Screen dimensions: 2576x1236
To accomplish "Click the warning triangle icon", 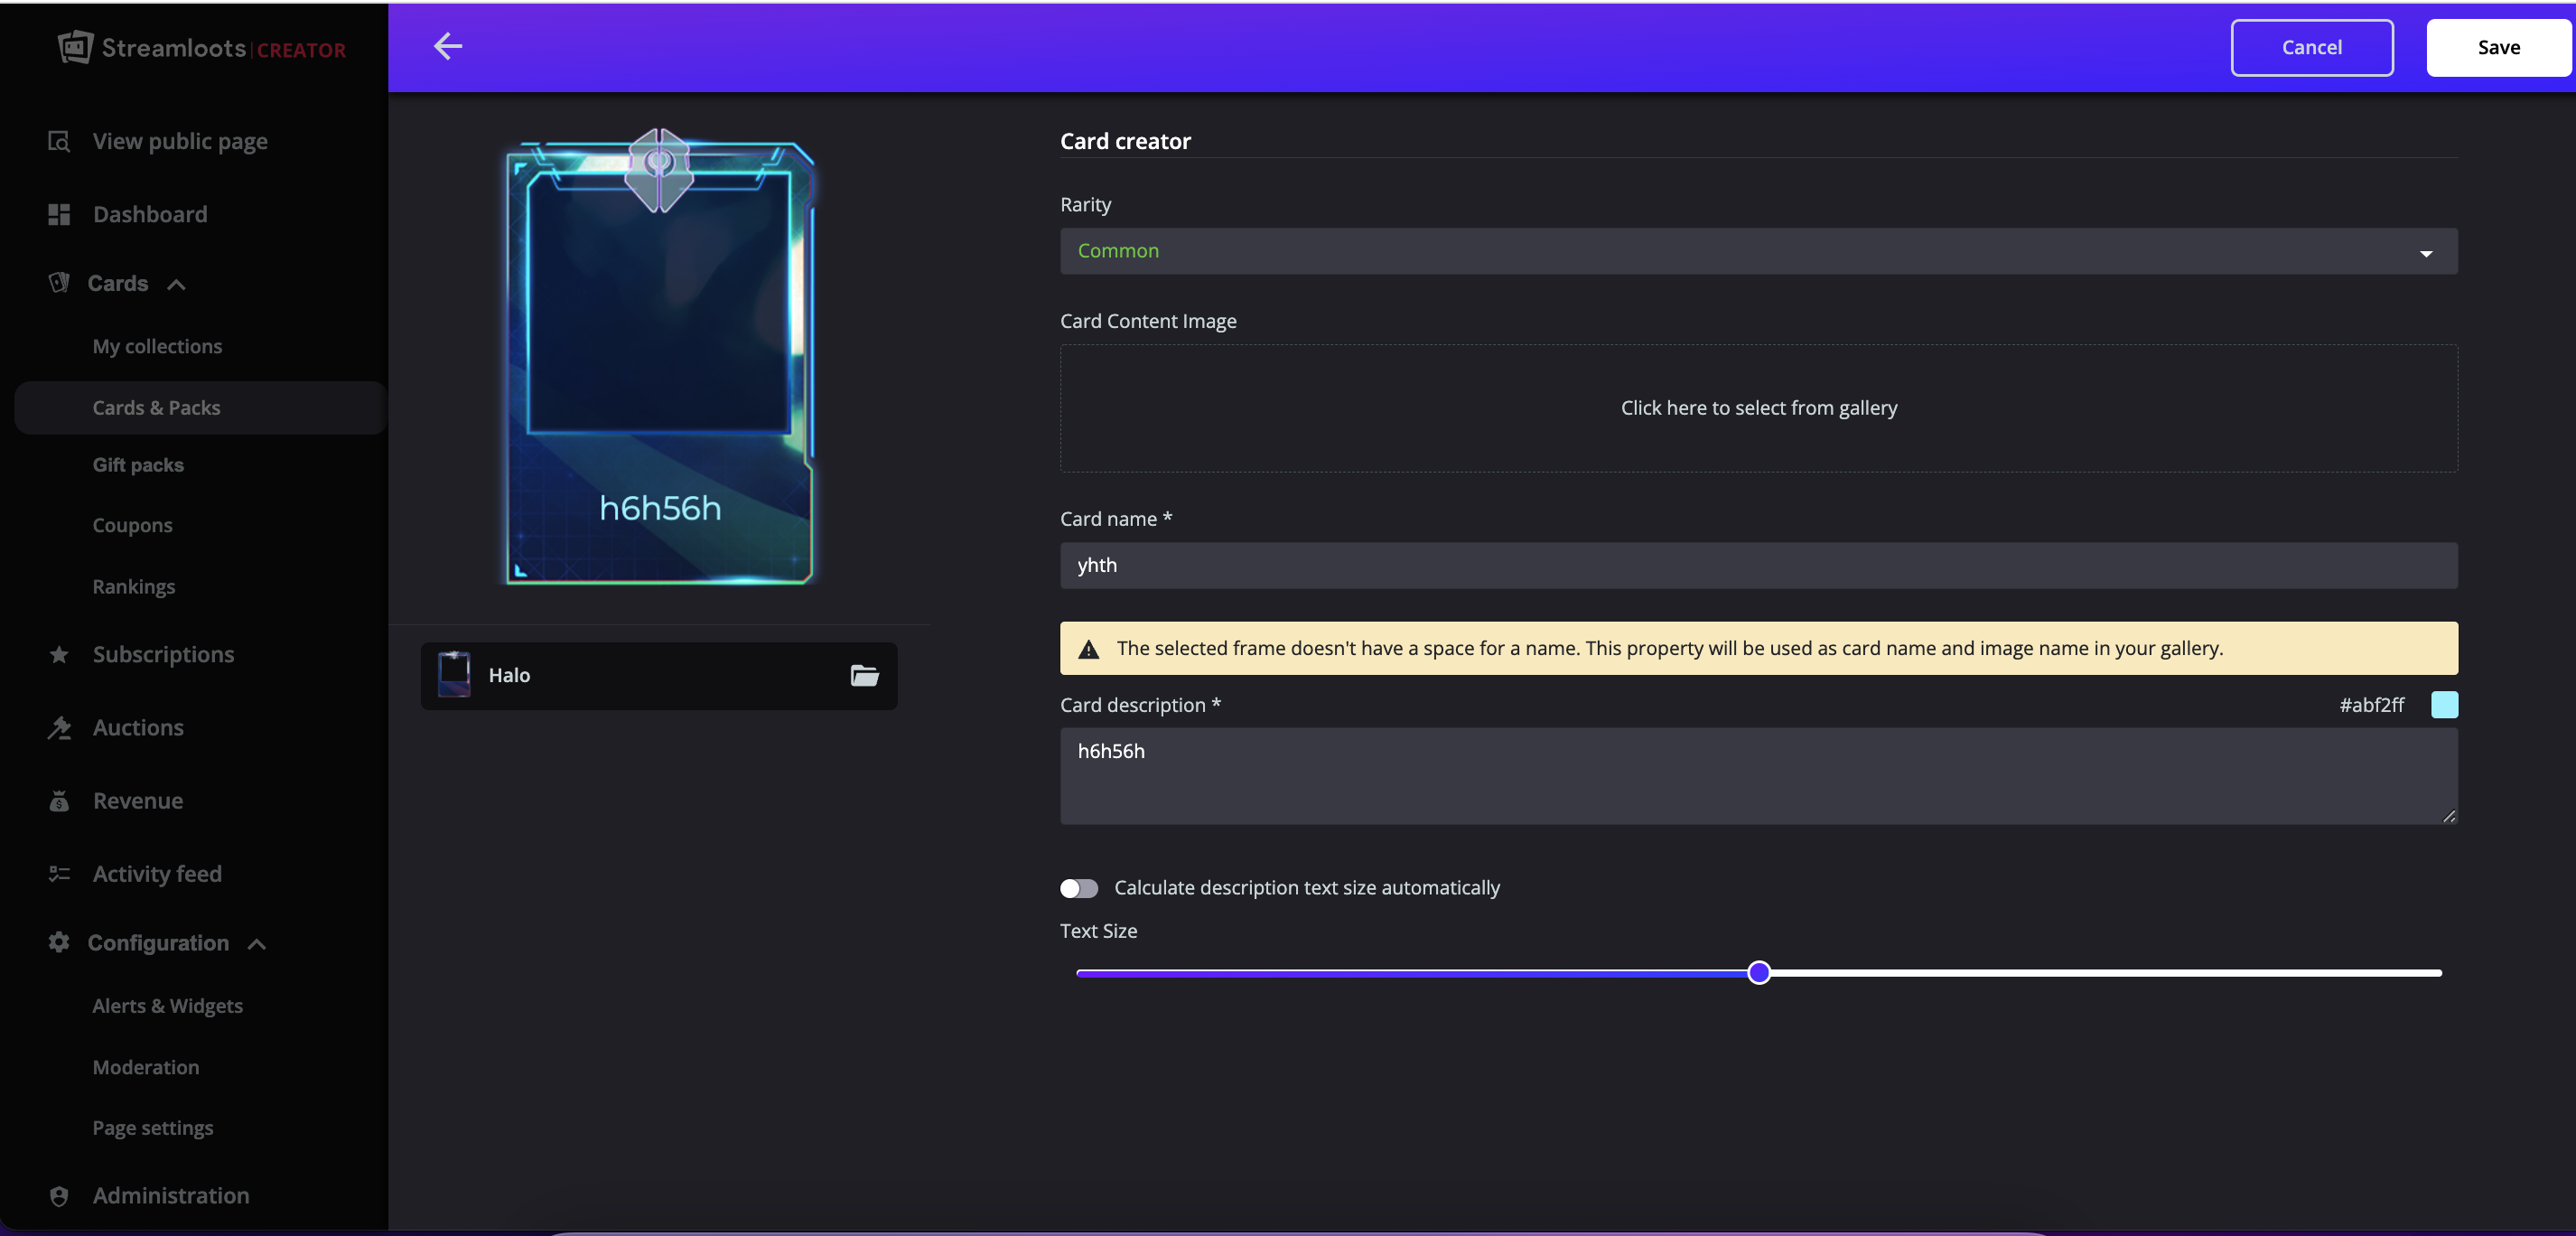I will point(1089,649).
